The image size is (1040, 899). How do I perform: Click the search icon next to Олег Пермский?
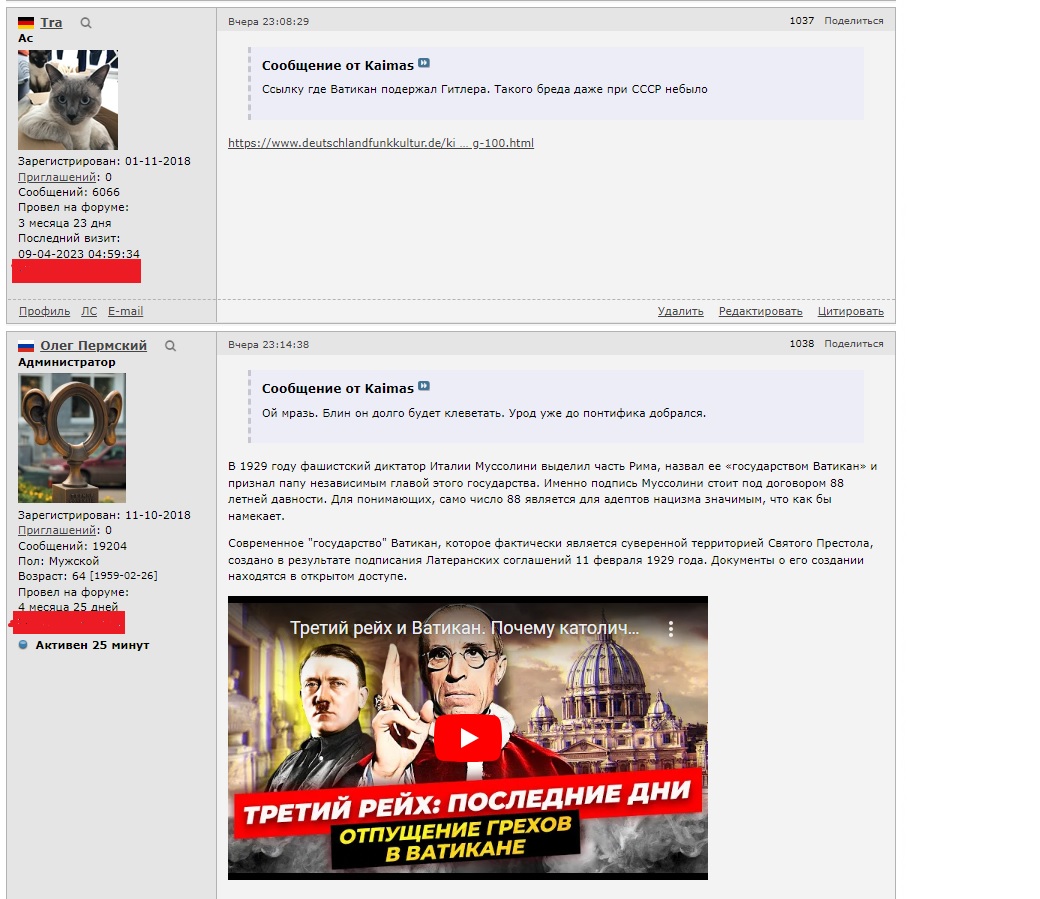[170, 346]
